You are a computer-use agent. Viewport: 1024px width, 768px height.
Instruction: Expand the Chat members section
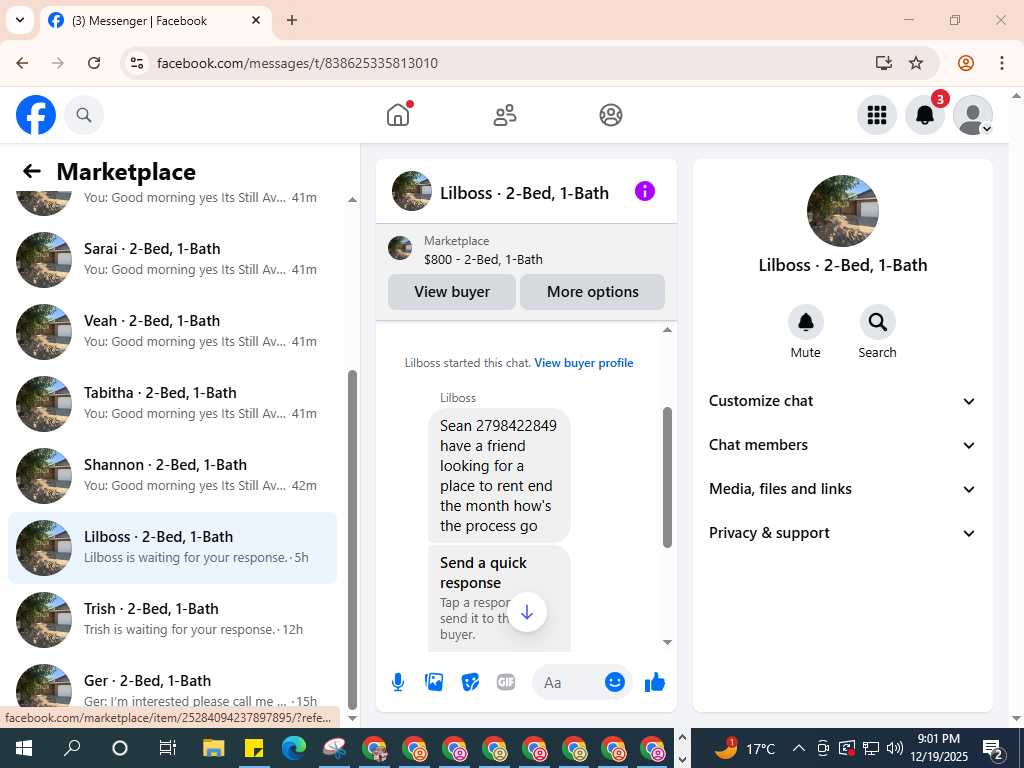pos(842,445)
